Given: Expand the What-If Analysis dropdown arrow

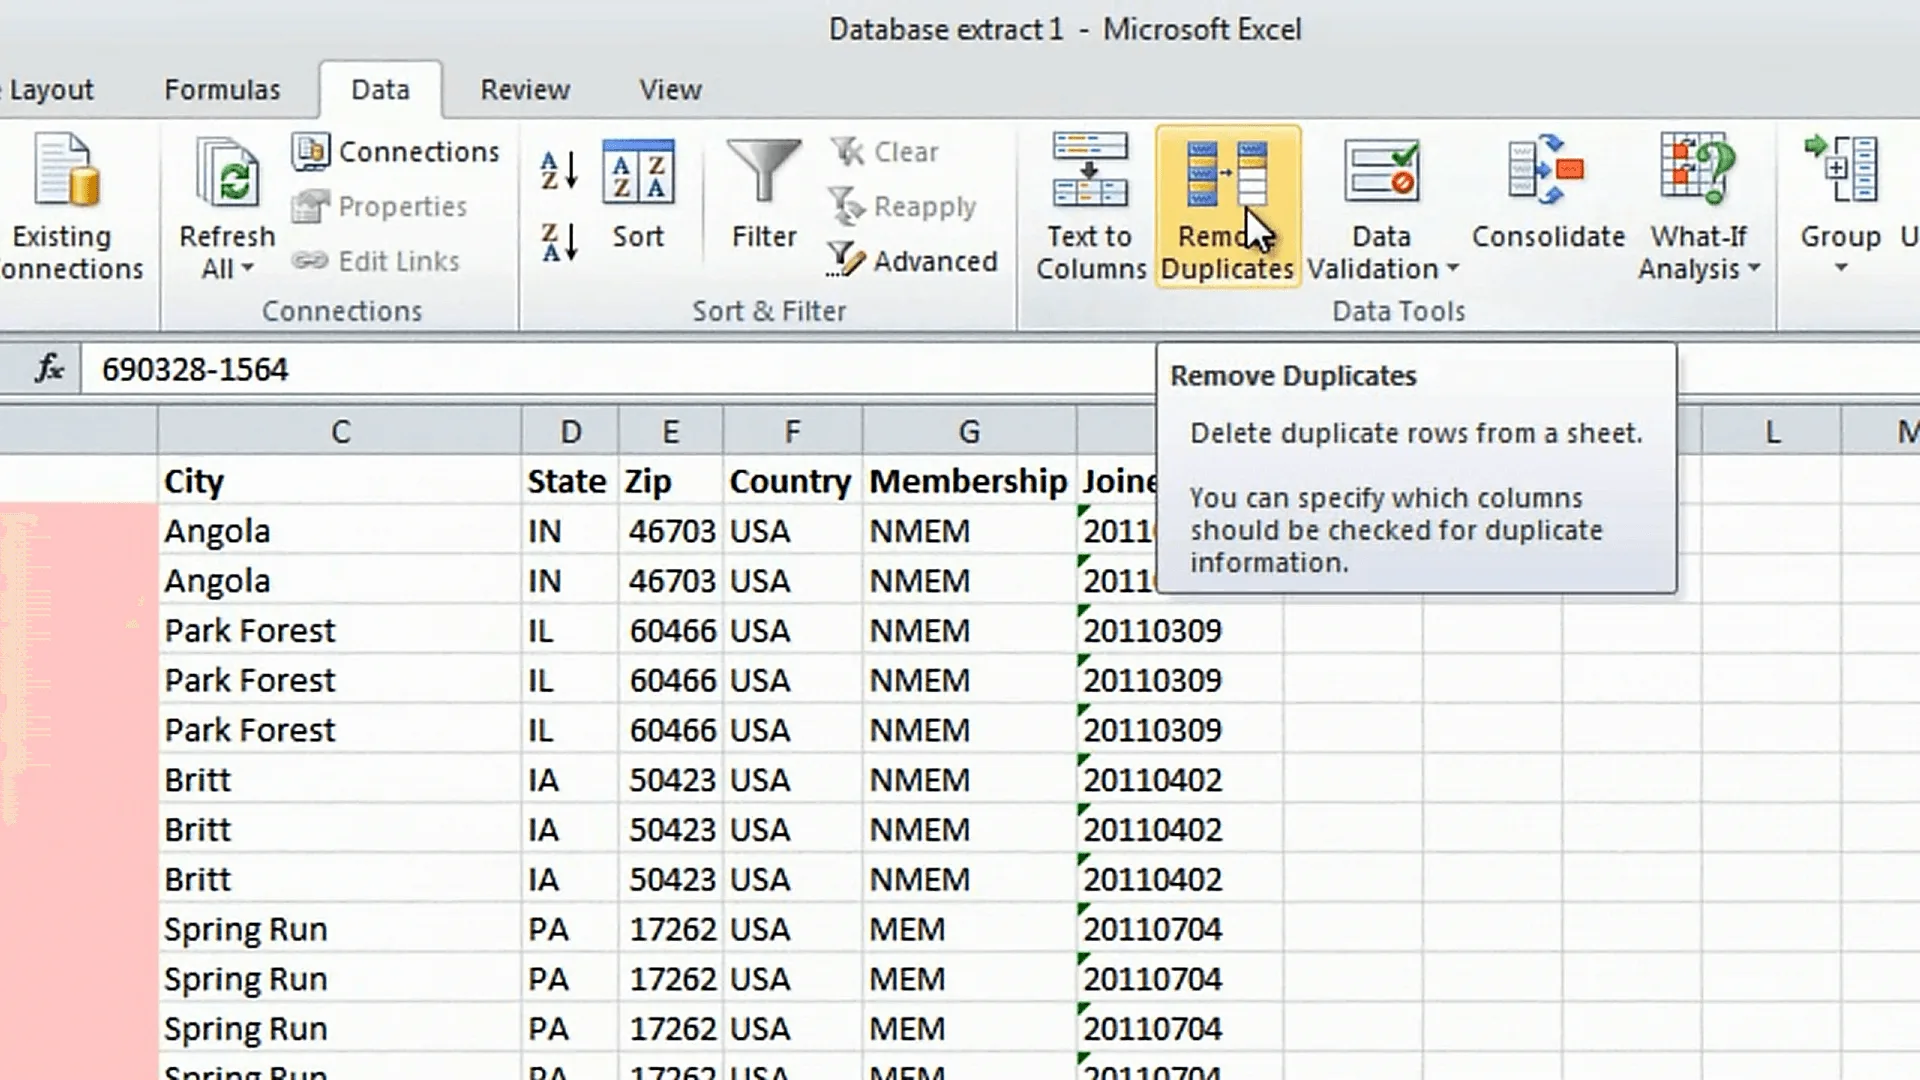Looking at the screenshot, I should (x=1753, y=269).
